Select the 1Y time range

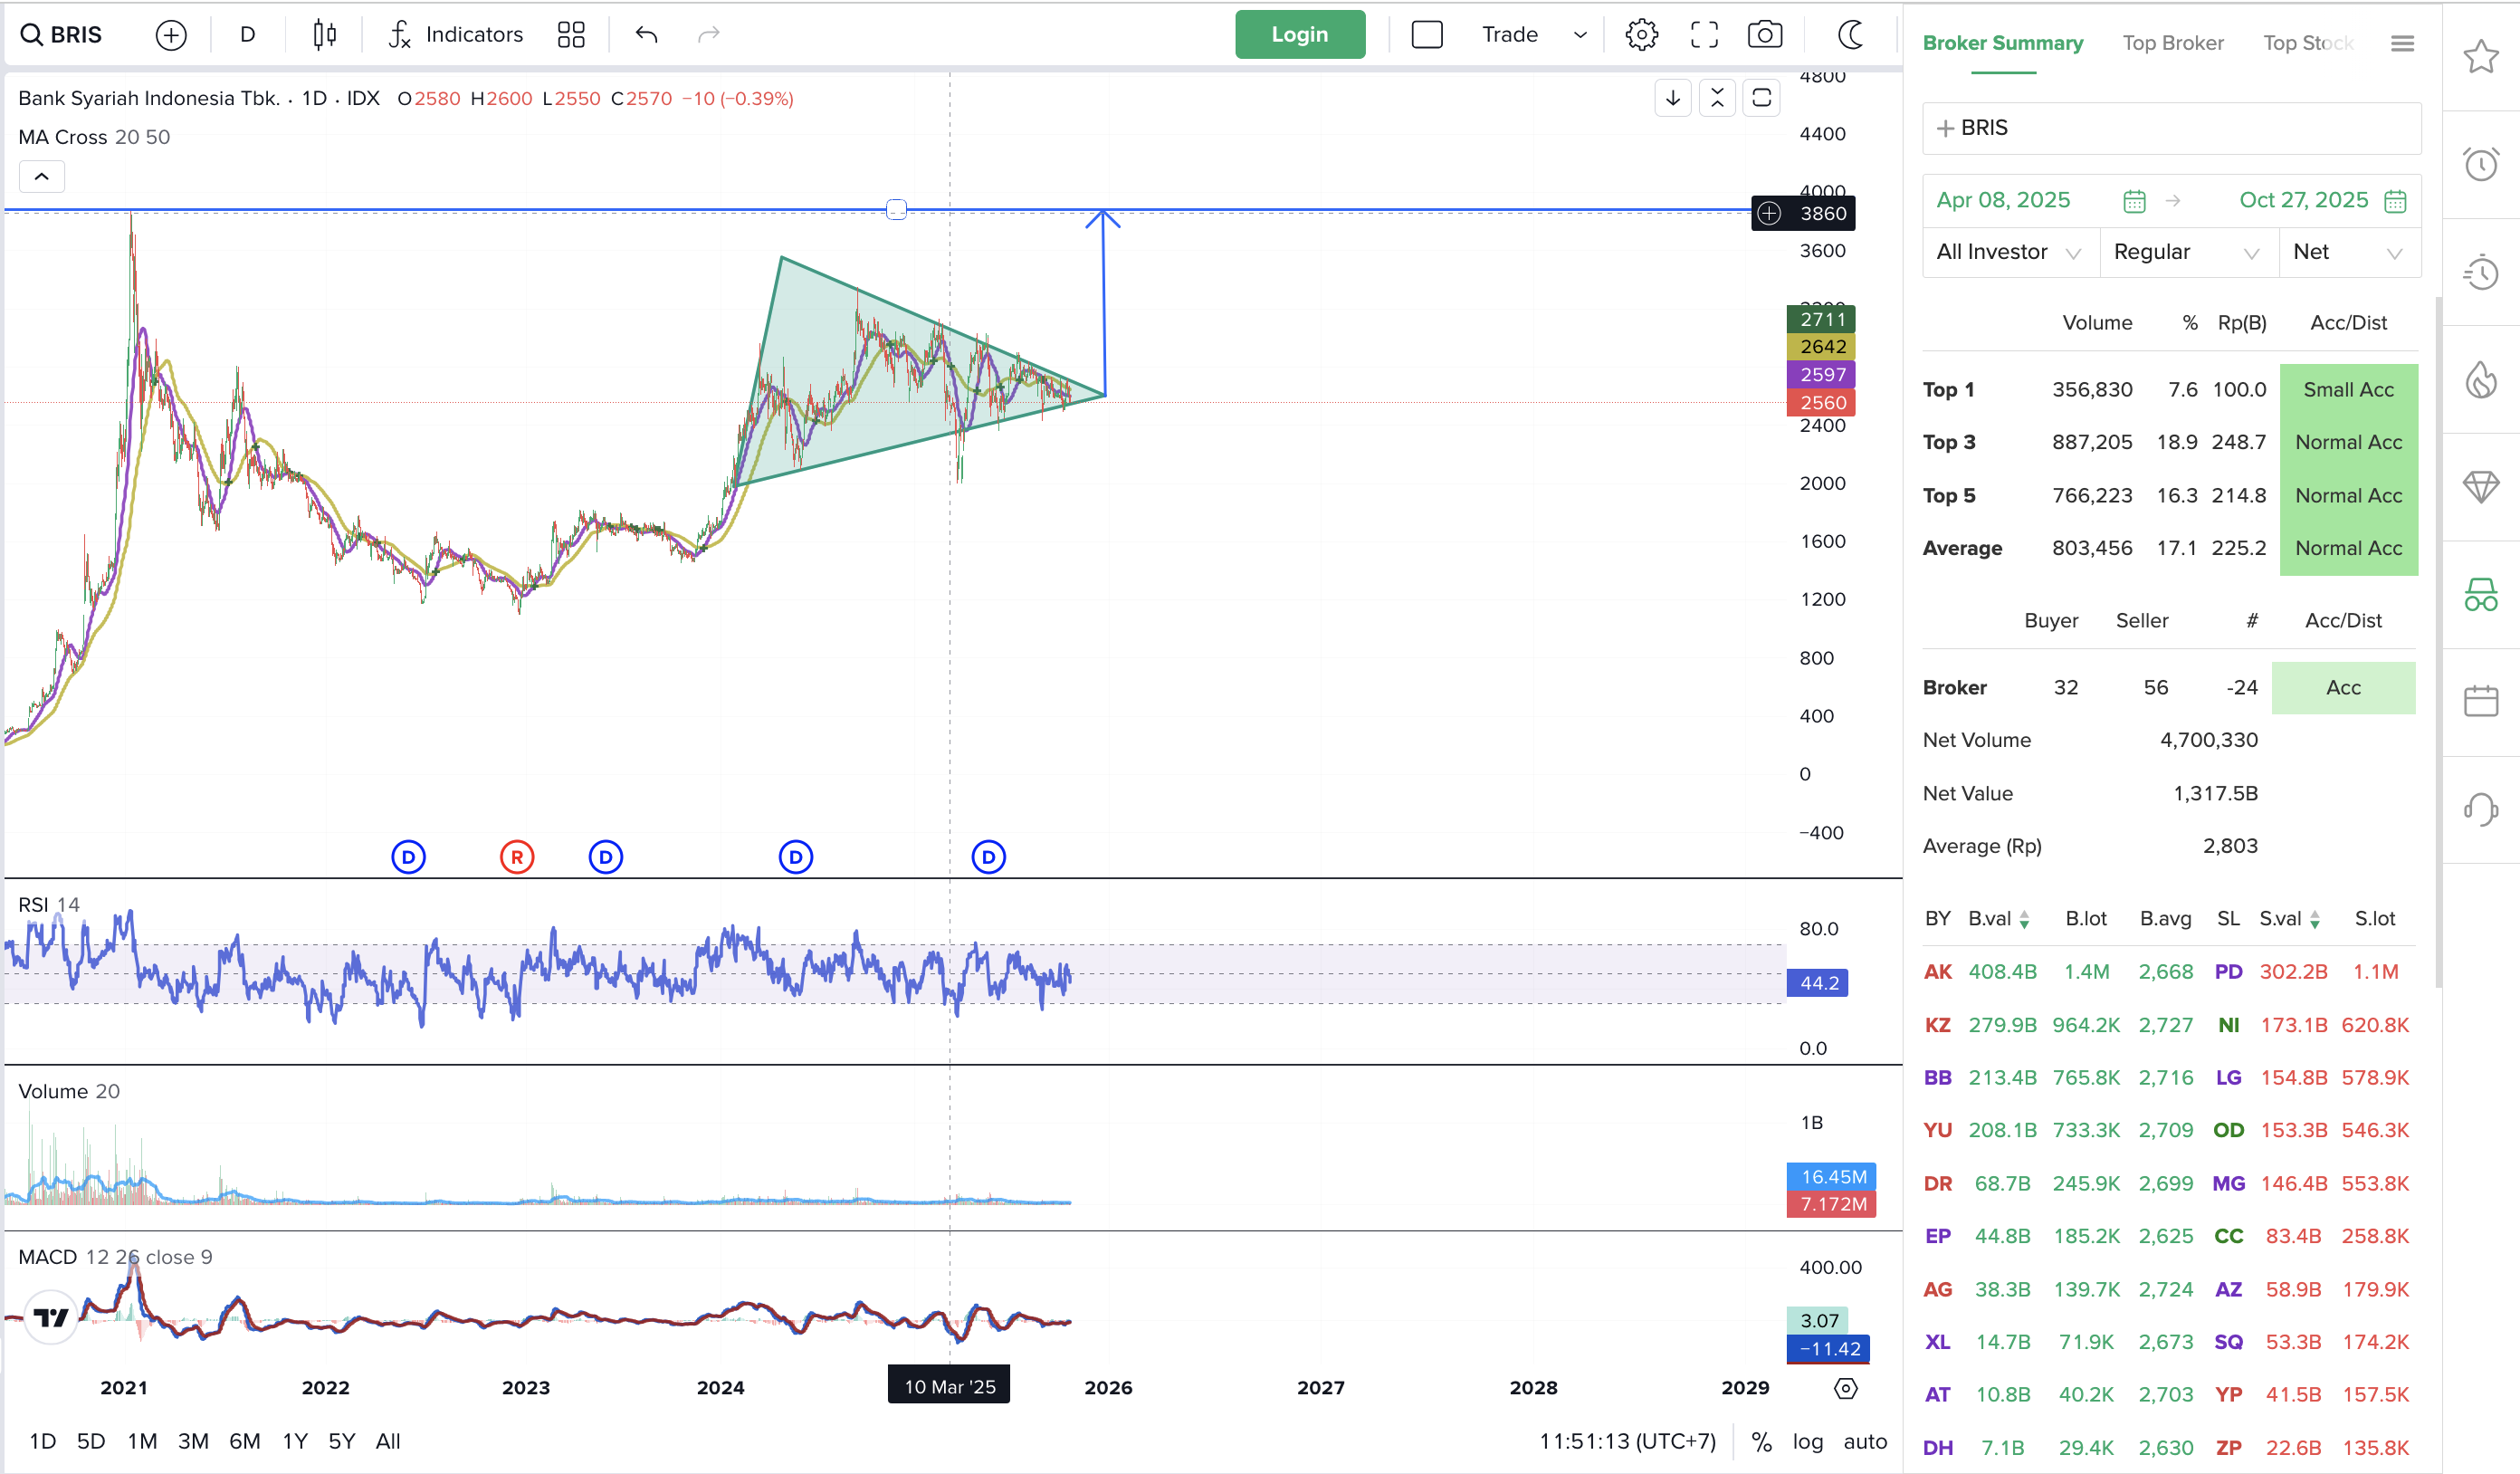pos(294,1441)
